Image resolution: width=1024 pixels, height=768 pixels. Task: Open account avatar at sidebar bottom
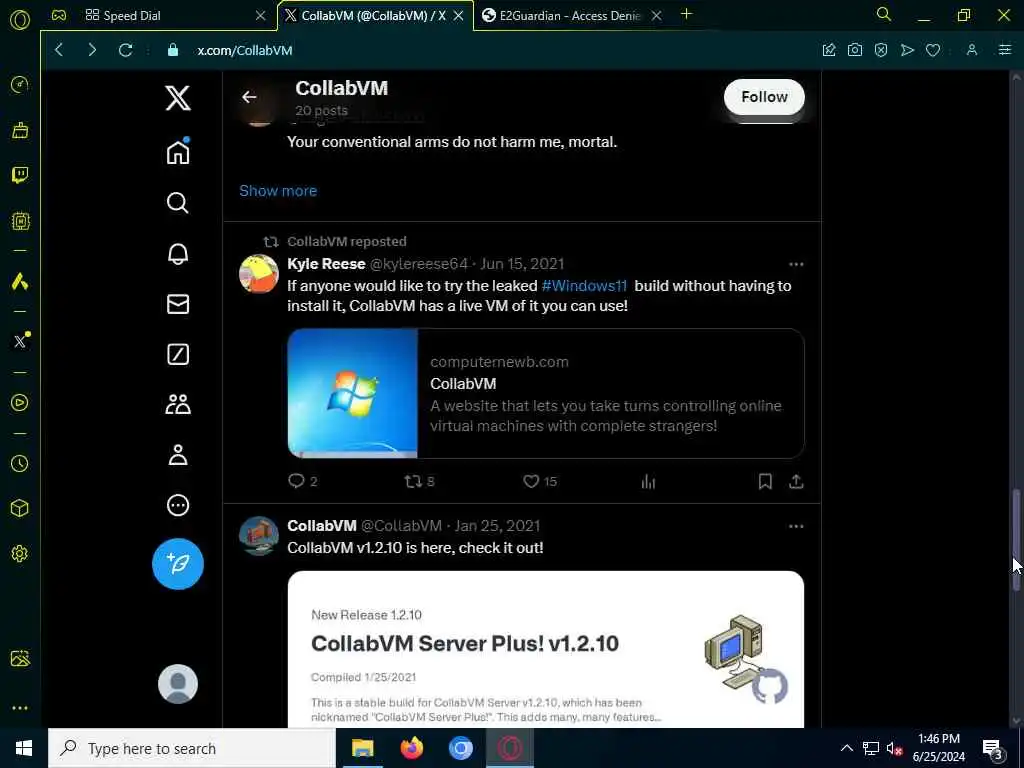click(178, 684)
